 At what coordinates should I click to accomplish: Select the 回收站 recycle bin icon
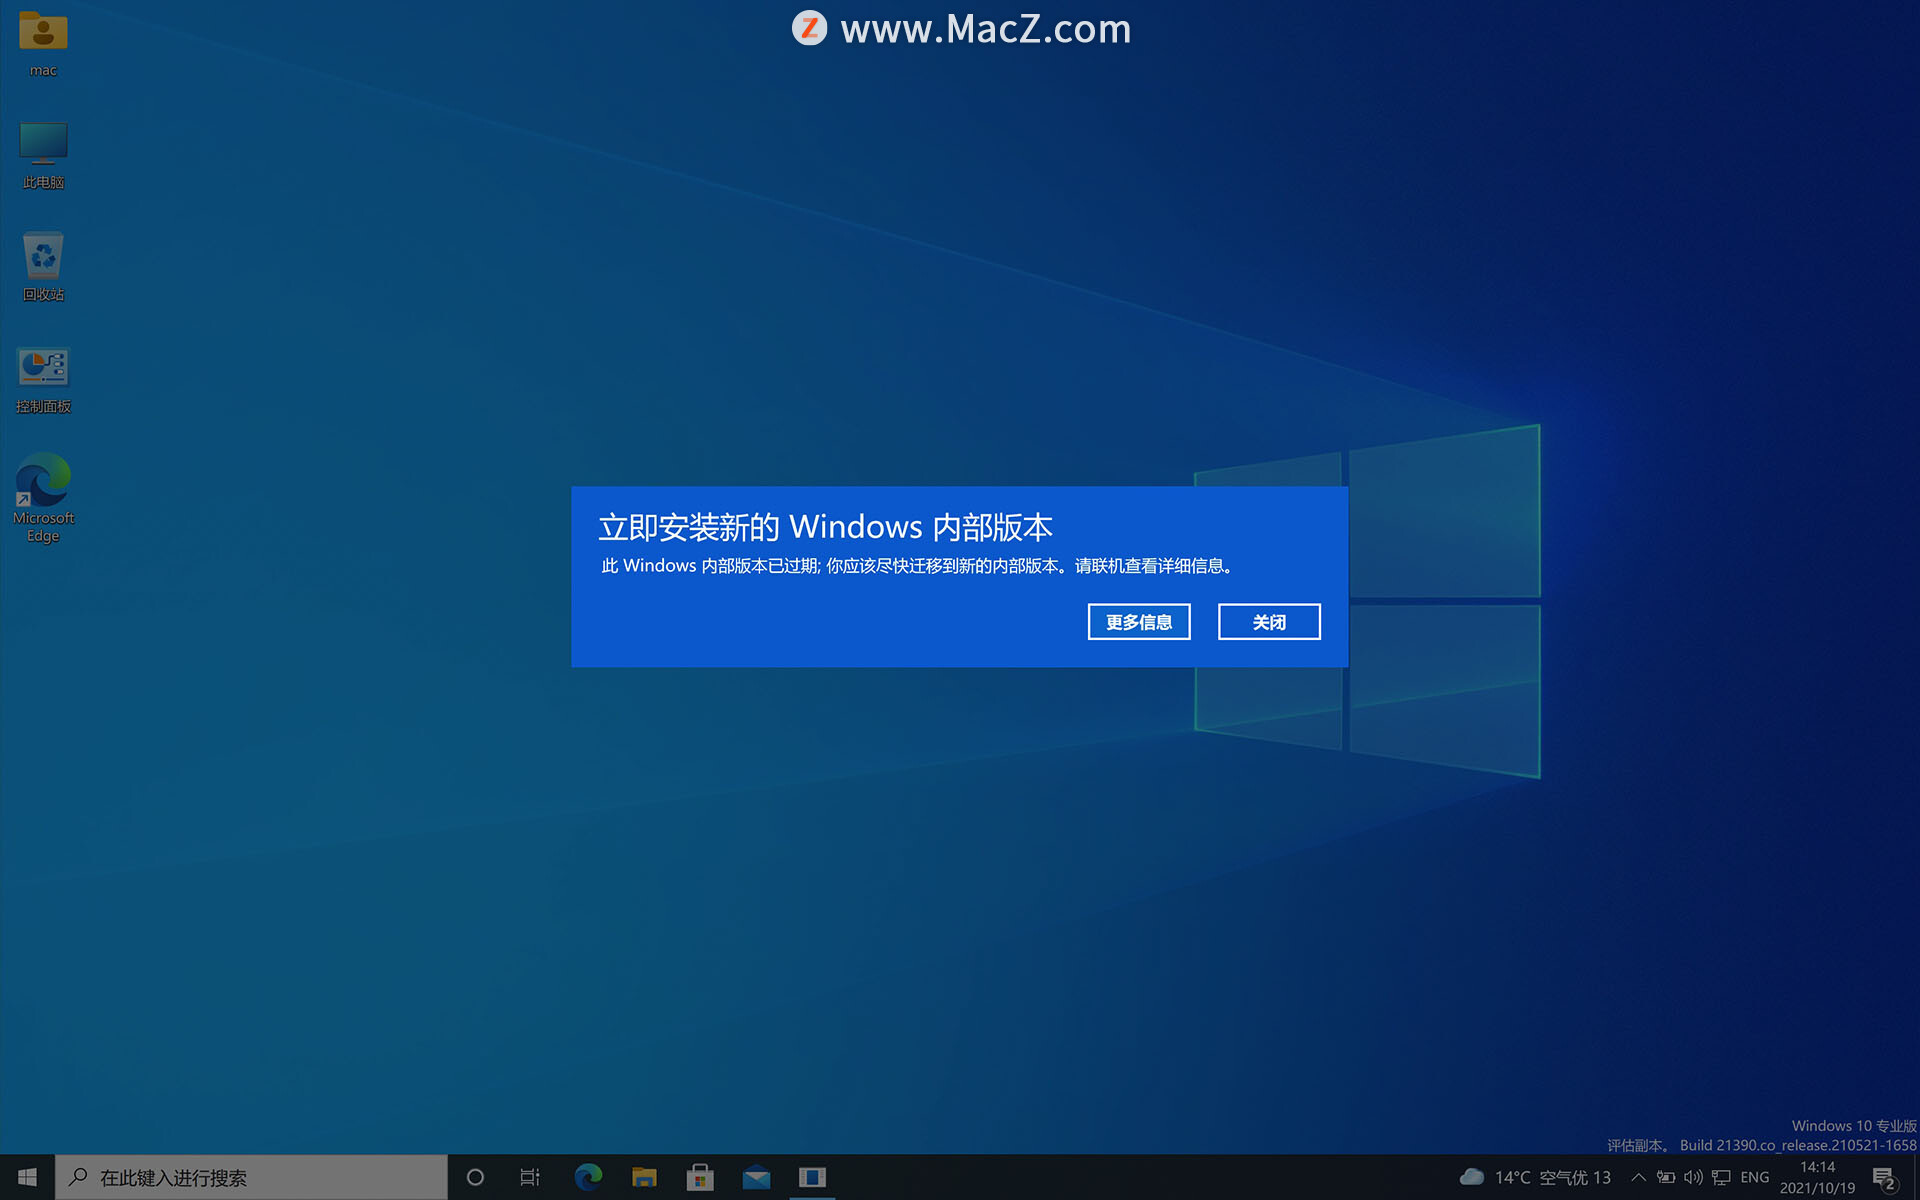click(x=43, y=267)
